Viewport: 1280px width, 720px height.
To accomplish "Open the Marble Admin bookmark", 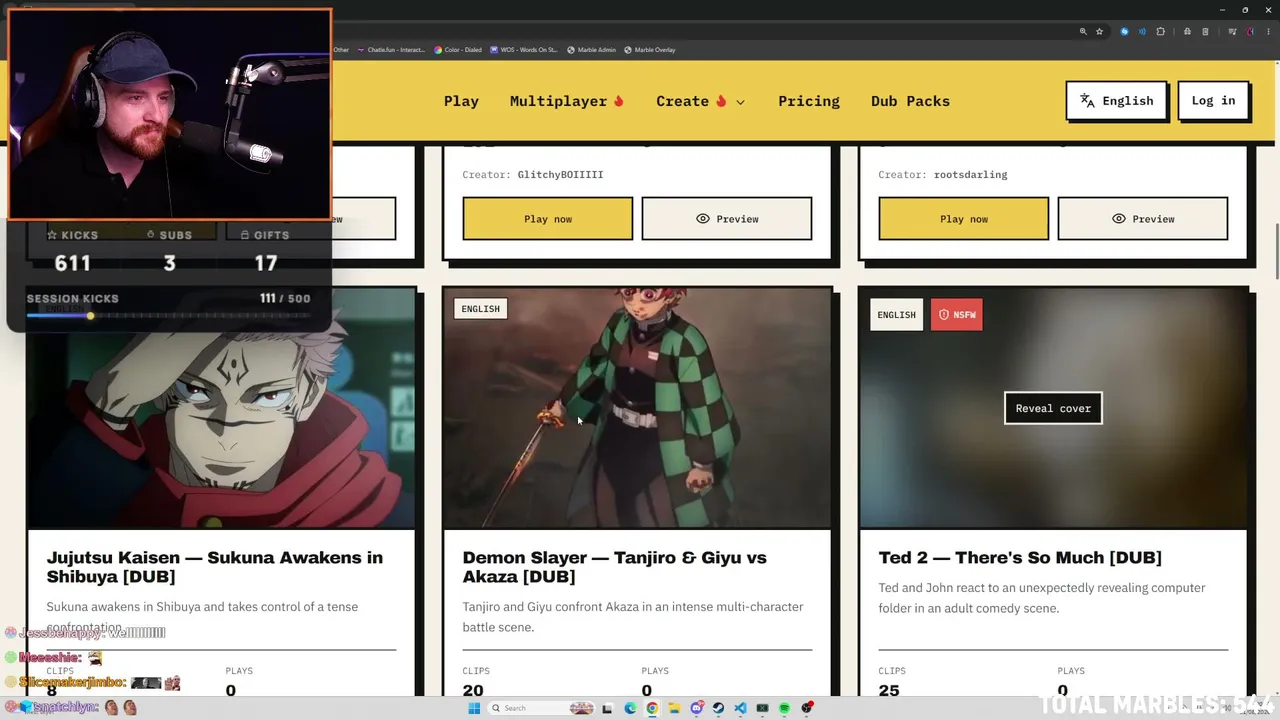I will (x=591, y=50).
